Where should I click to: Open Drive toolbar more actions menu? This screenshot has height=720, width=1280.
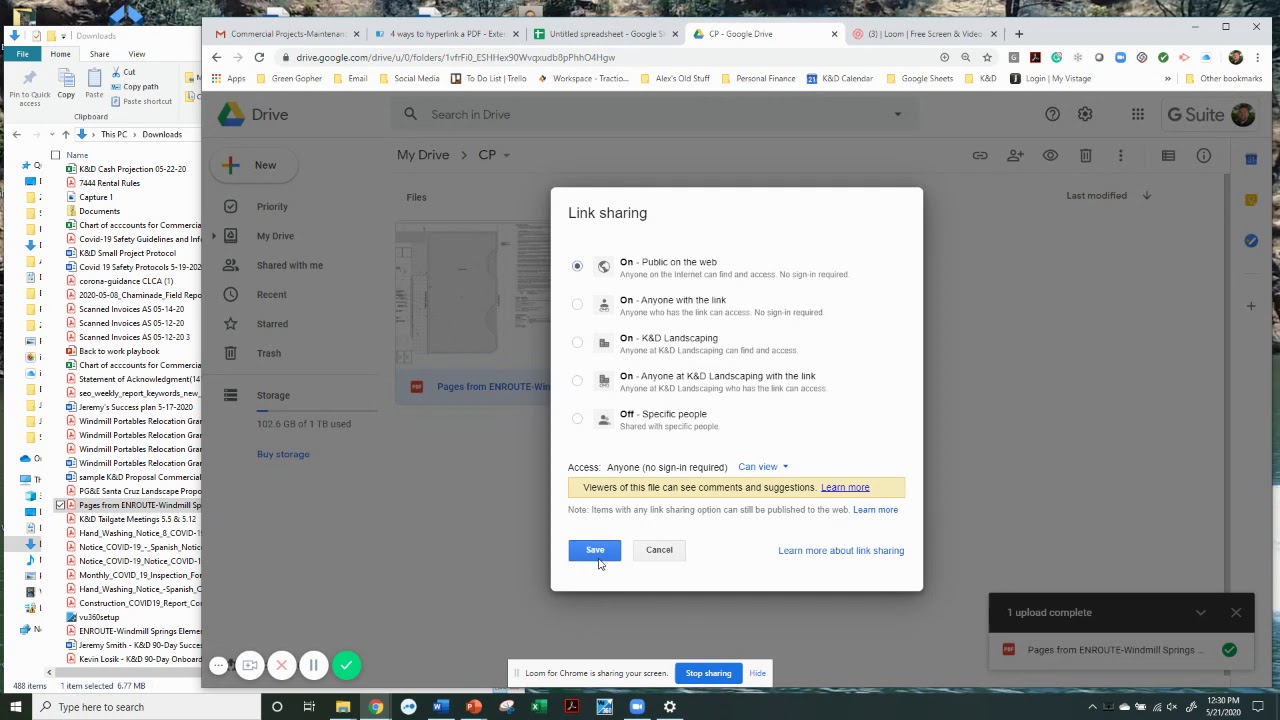1120,155
